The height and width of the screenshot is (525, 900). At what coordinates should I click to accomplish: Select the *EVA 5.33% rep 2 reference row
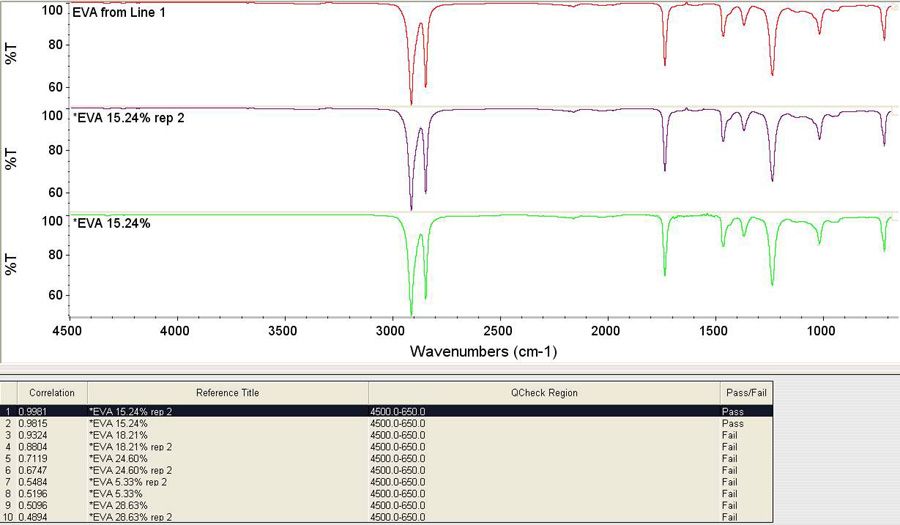(386, 482)
